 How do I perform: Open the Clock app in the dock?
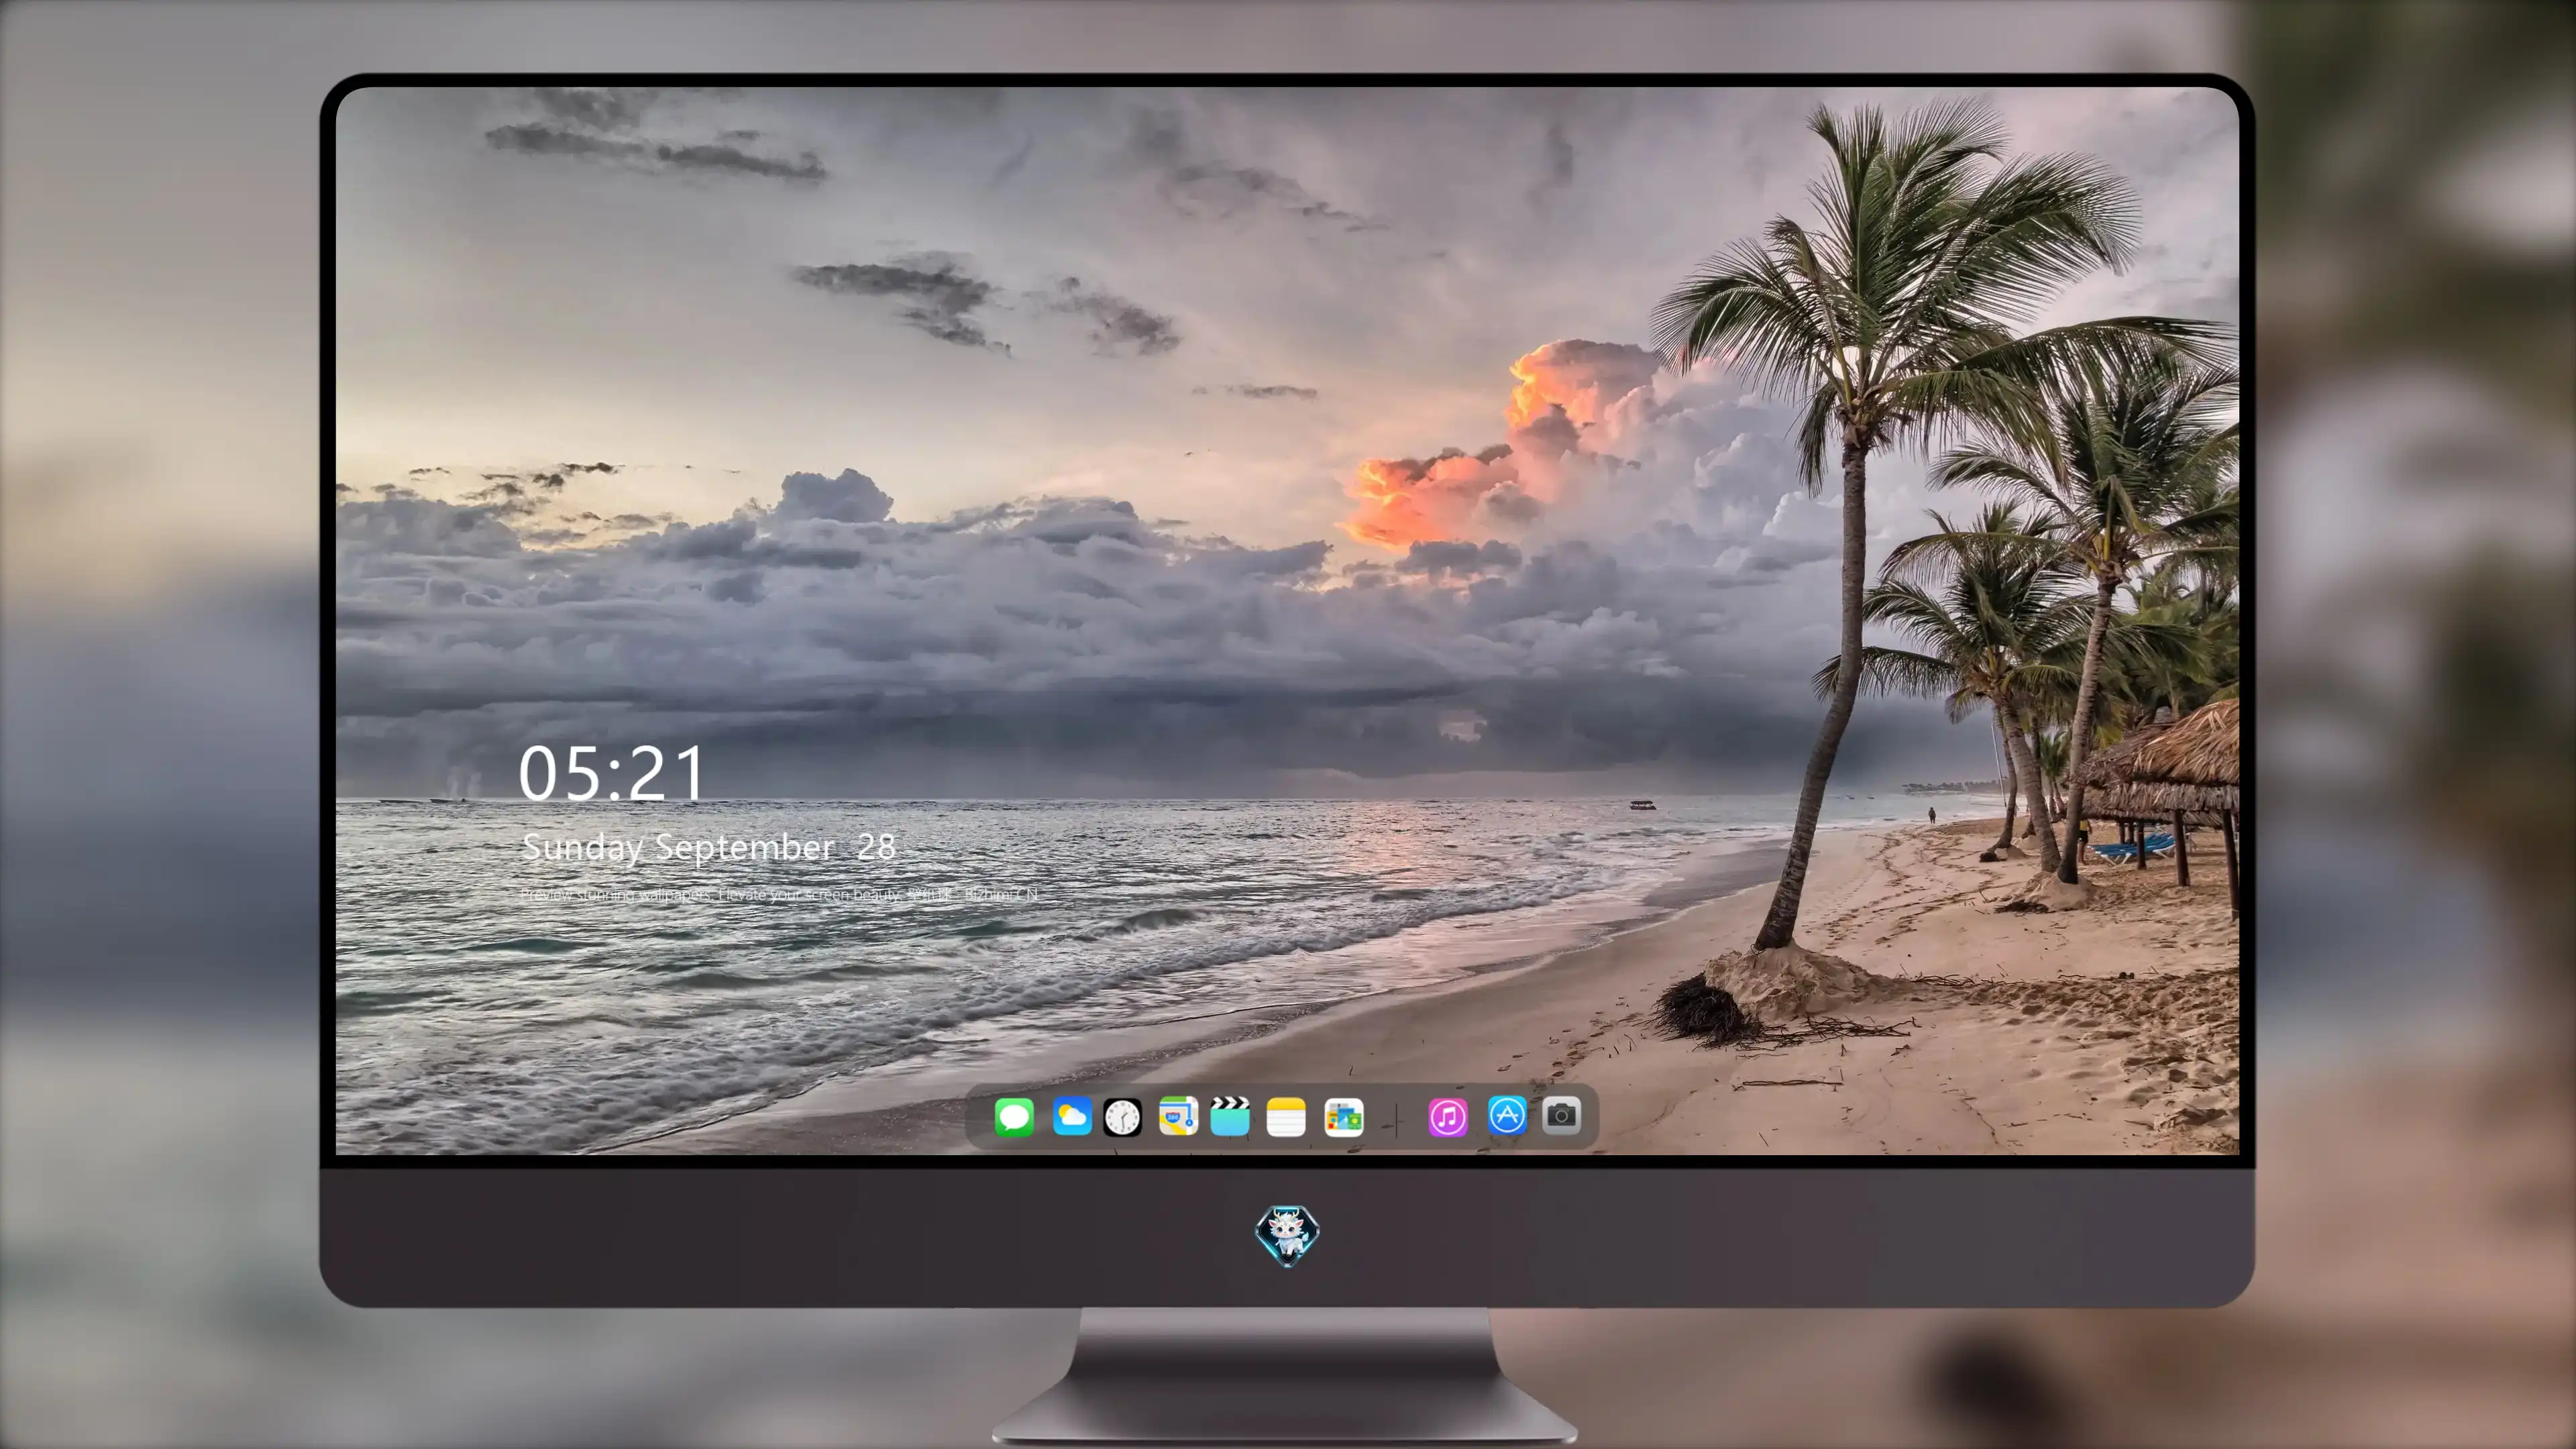pyautogui.click(x=1122, y=1117)
